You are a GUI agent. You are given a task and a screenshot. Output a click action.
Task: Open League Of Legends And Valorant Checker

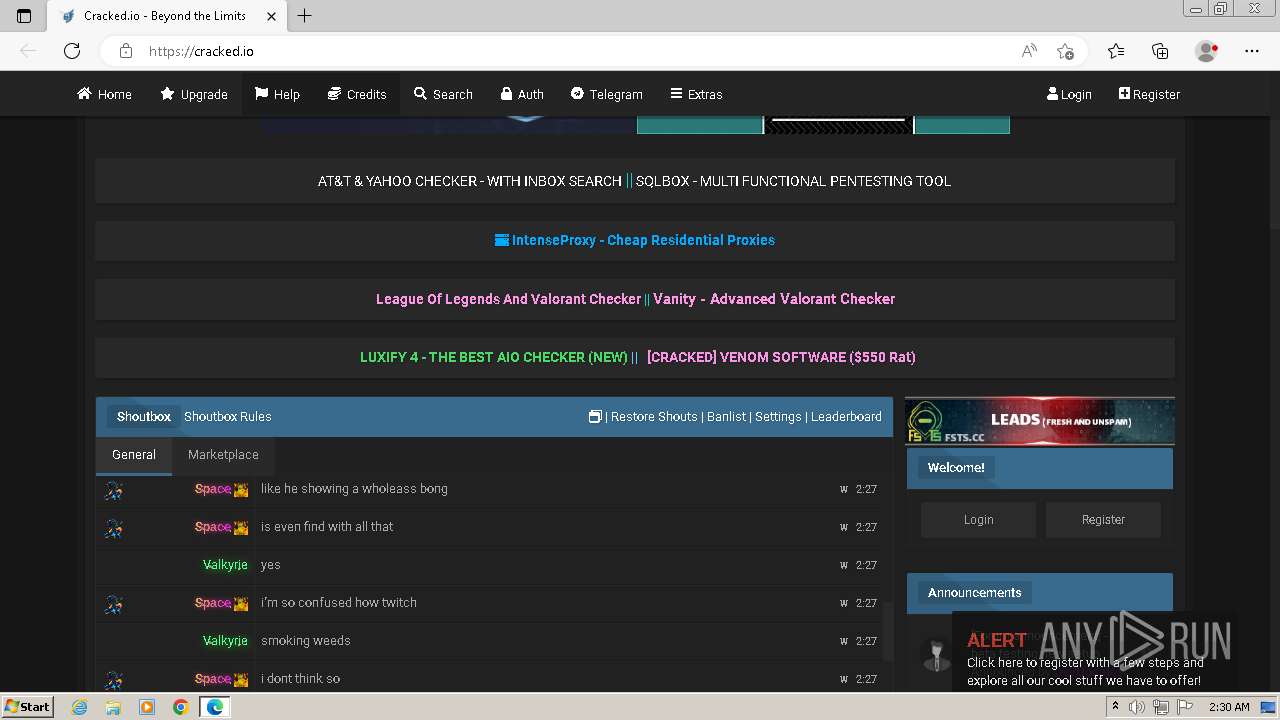tap(508, 299)
